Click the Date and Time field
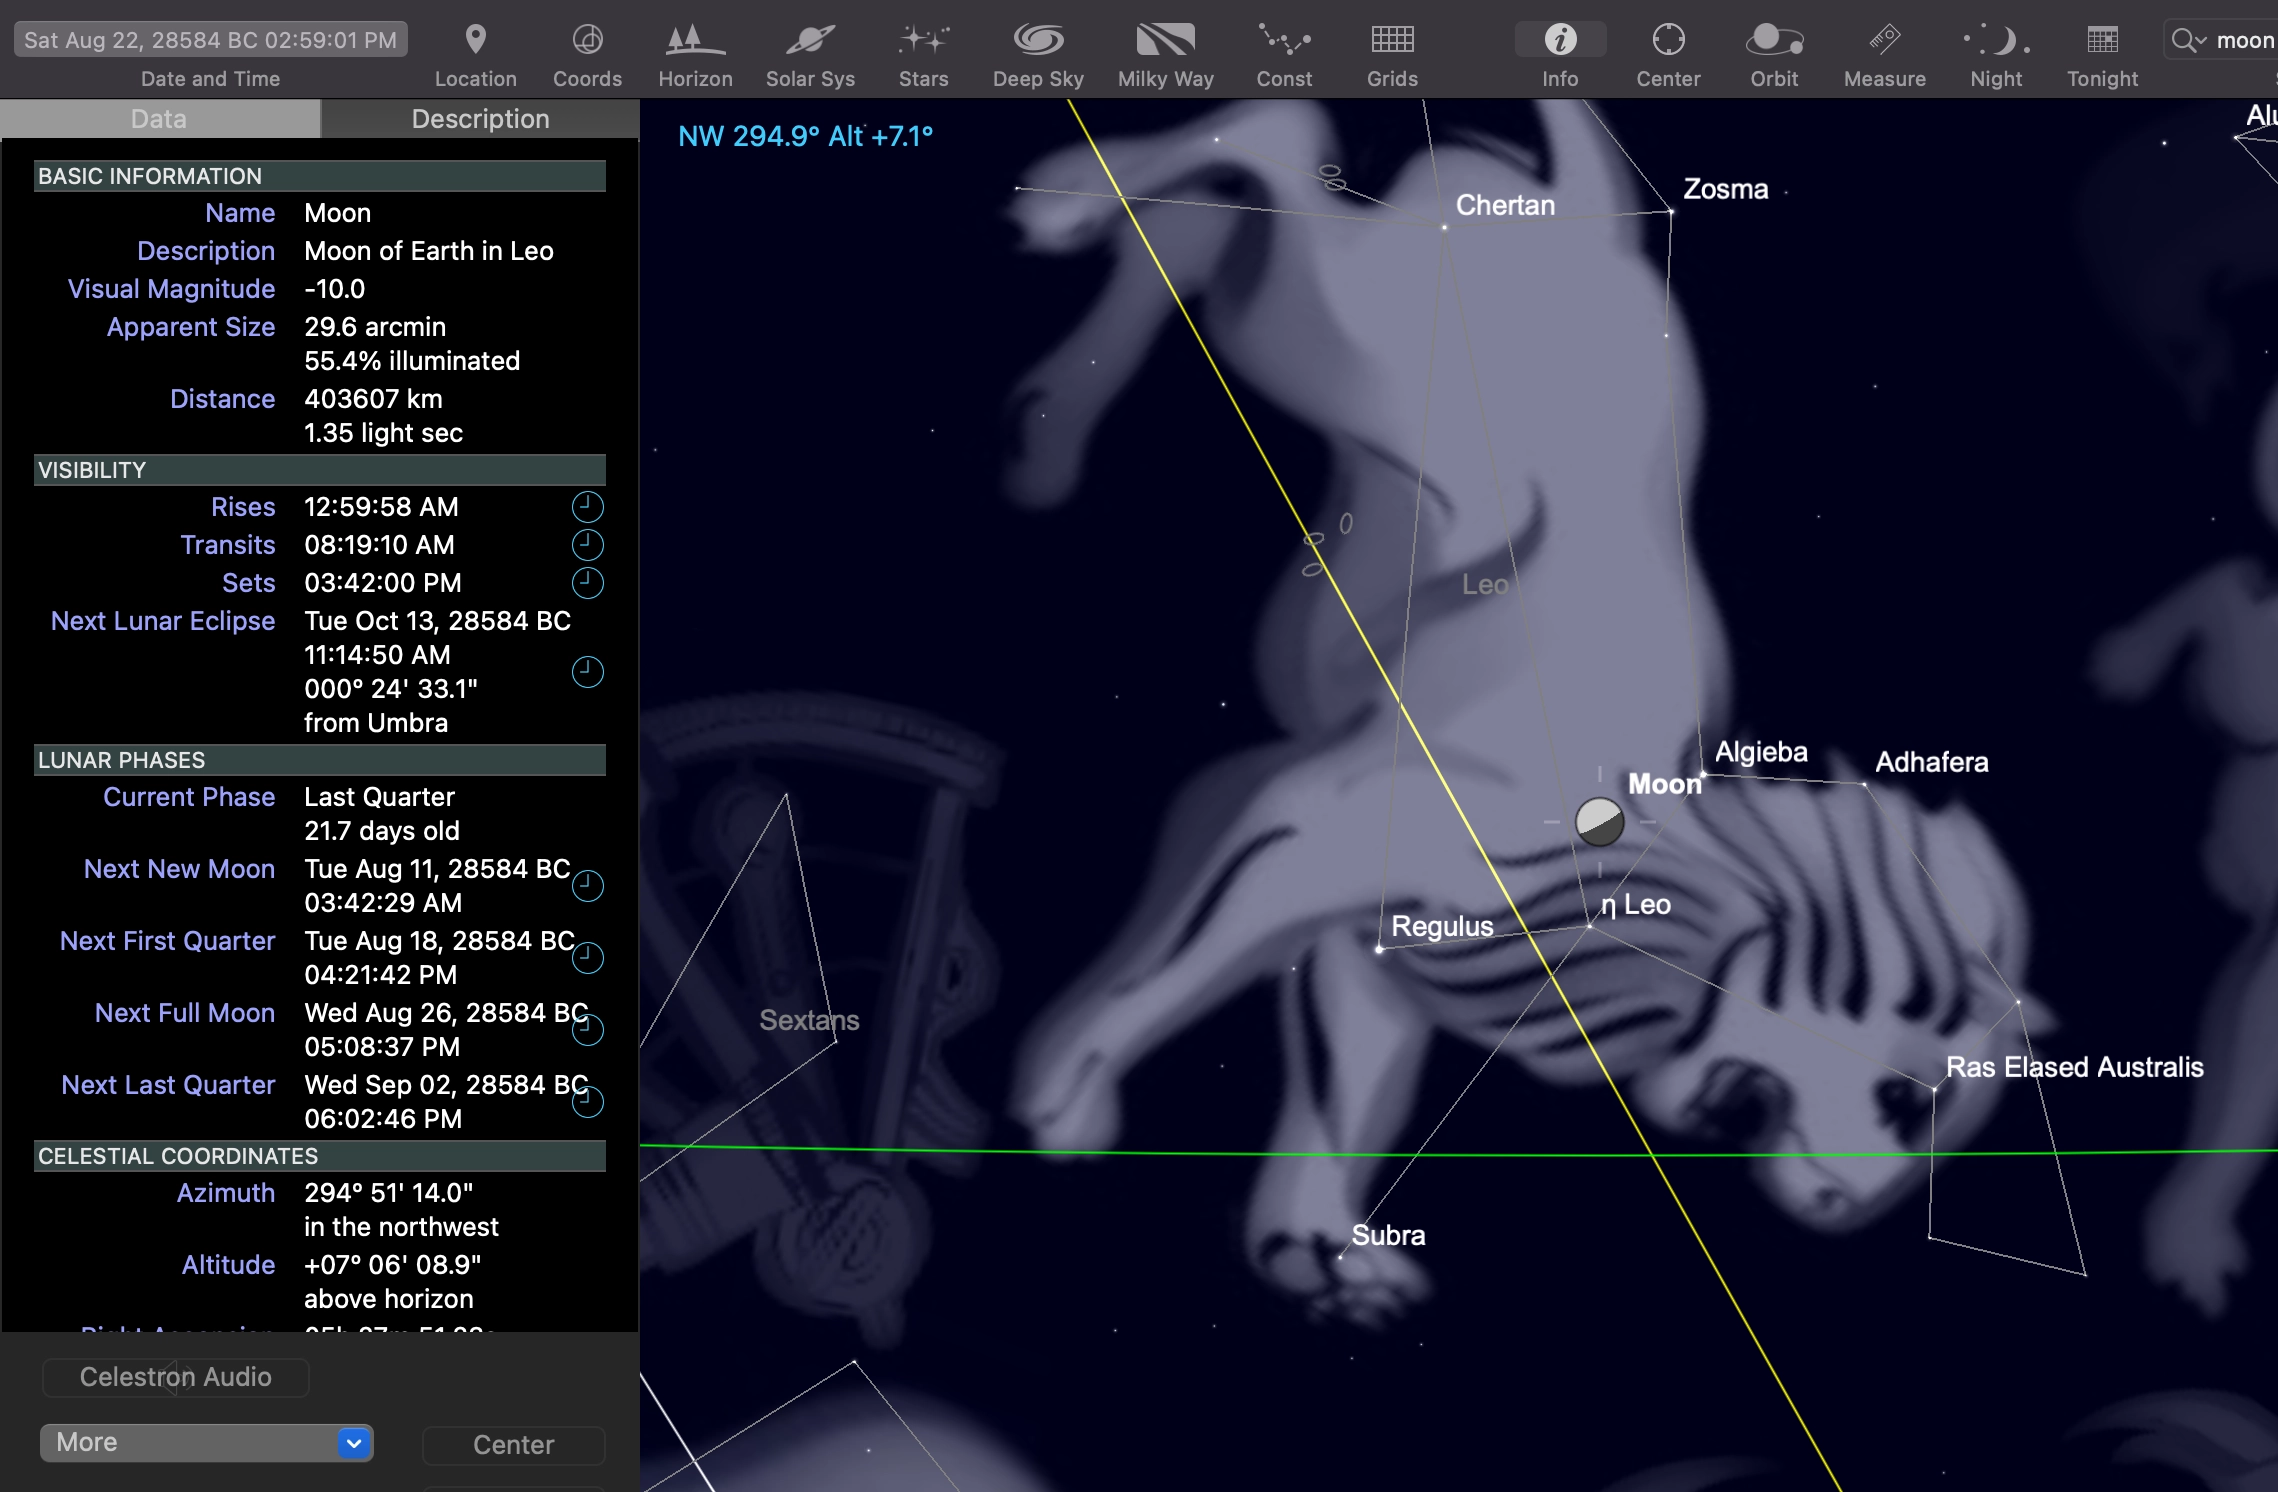Viewport: 2278px width, 1492px height. click(210, 40)
